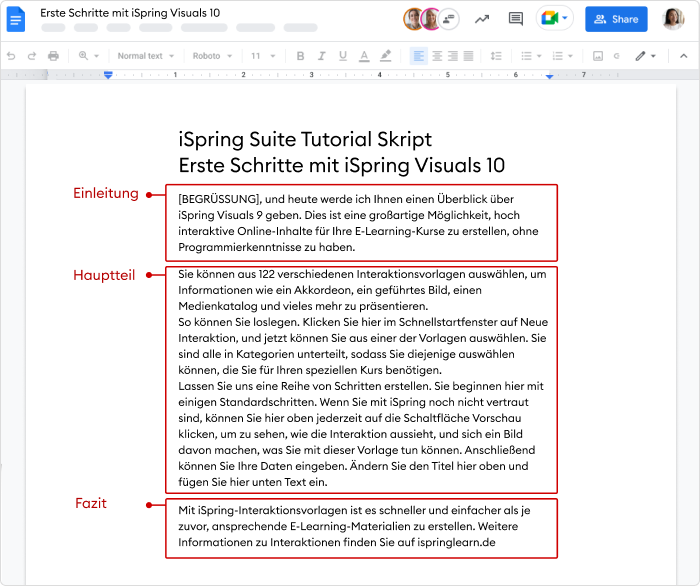The height and width of the screenshot is (586, 700).
Task: Click the heading iSpring Suite Tutorial Skript
Action: tap(305, 139)
